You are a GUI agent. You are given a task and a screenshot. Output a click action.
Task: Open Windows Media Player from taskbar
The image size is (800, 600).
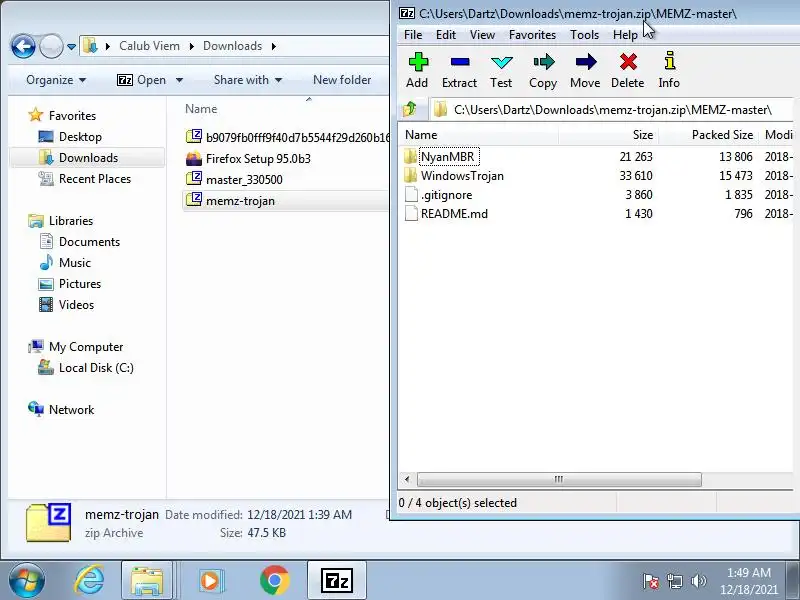(210, 581)
